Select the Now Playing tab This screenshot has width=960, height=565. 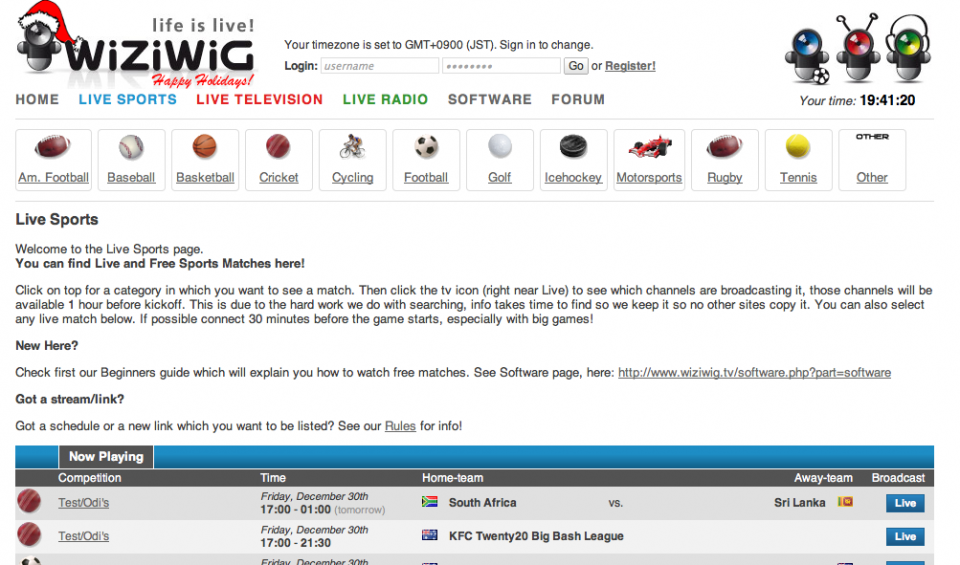[x=106, y=457]
